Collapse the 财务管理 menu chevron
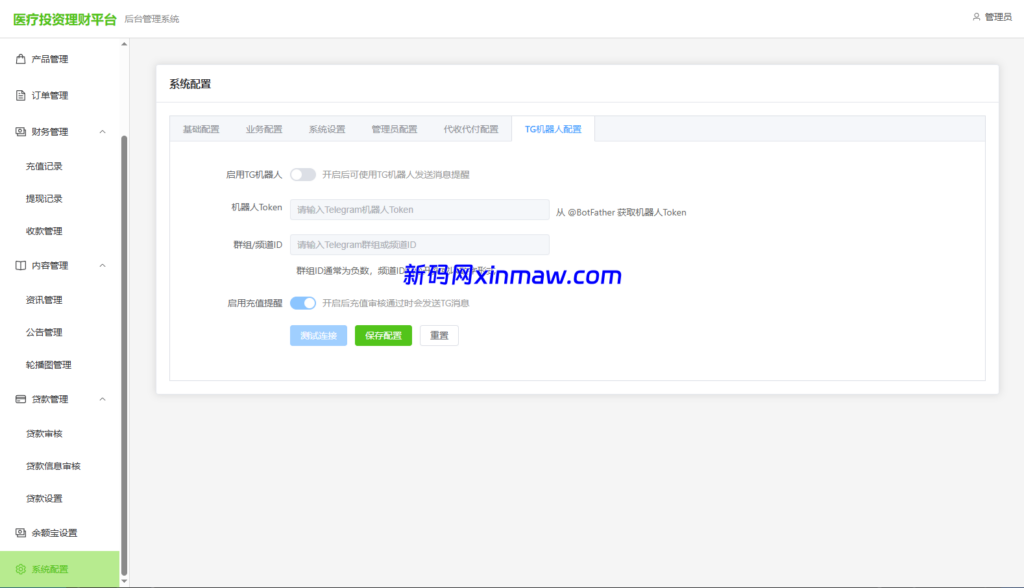 [103, 132]
